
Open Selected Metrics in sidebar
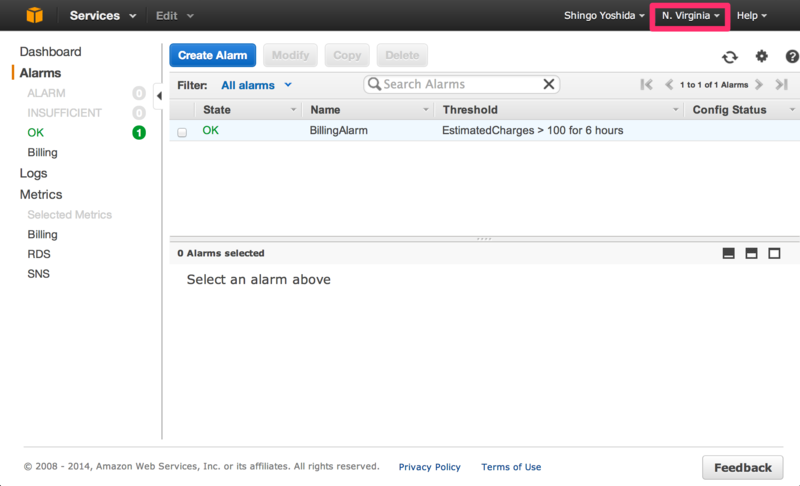(x=69, y=215)
